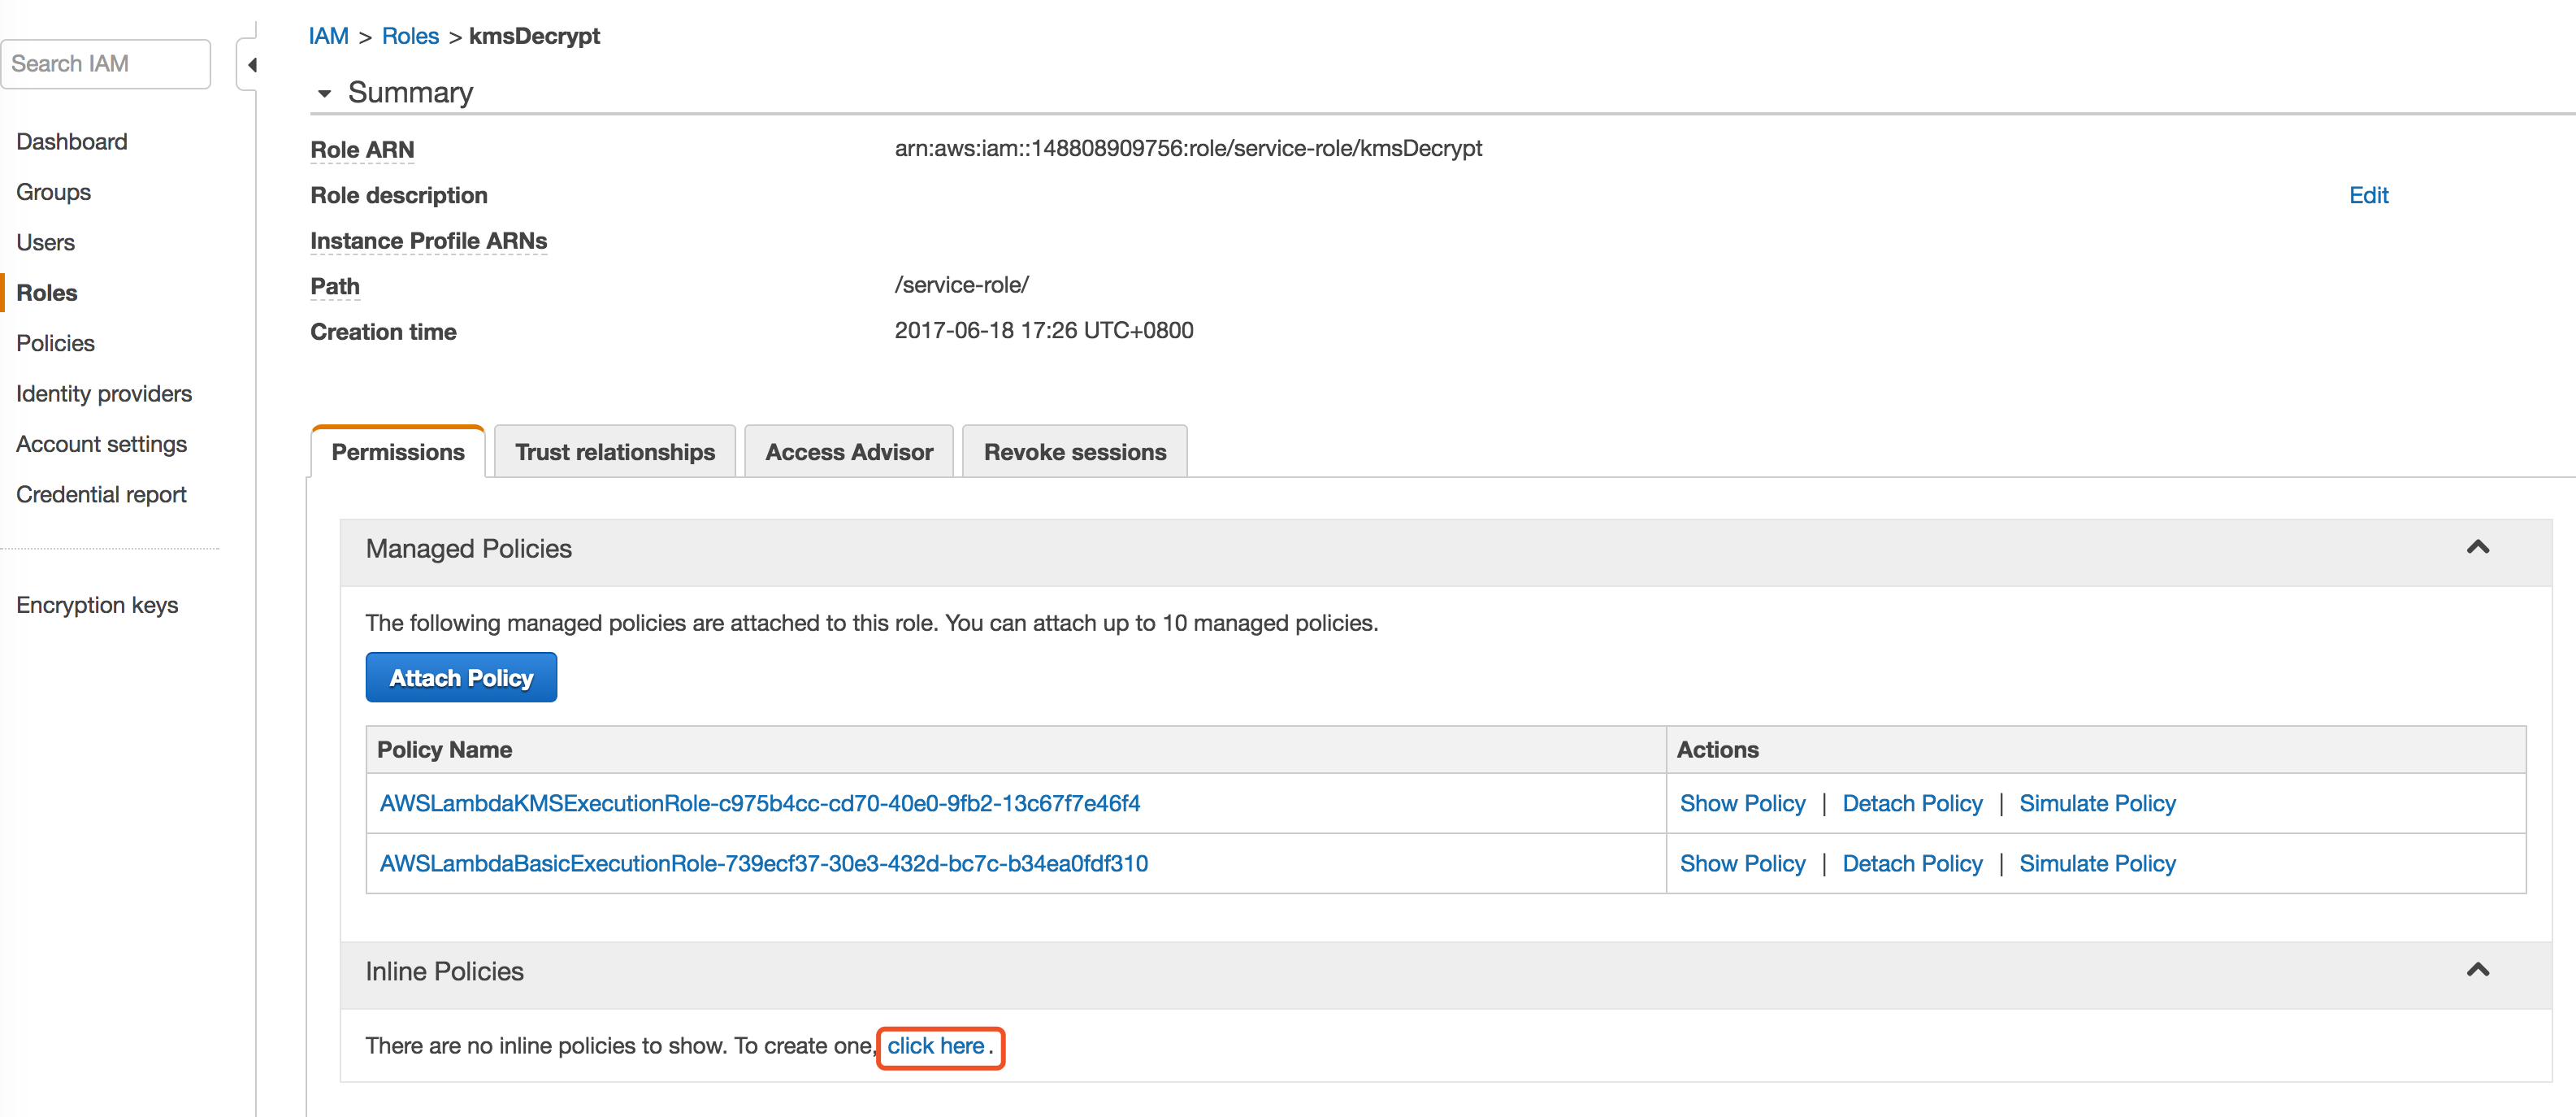Viewport: 2576px width, 1117px height.
Task: Click the kmsDecrypt breadcrumb text
Action: 534,37
